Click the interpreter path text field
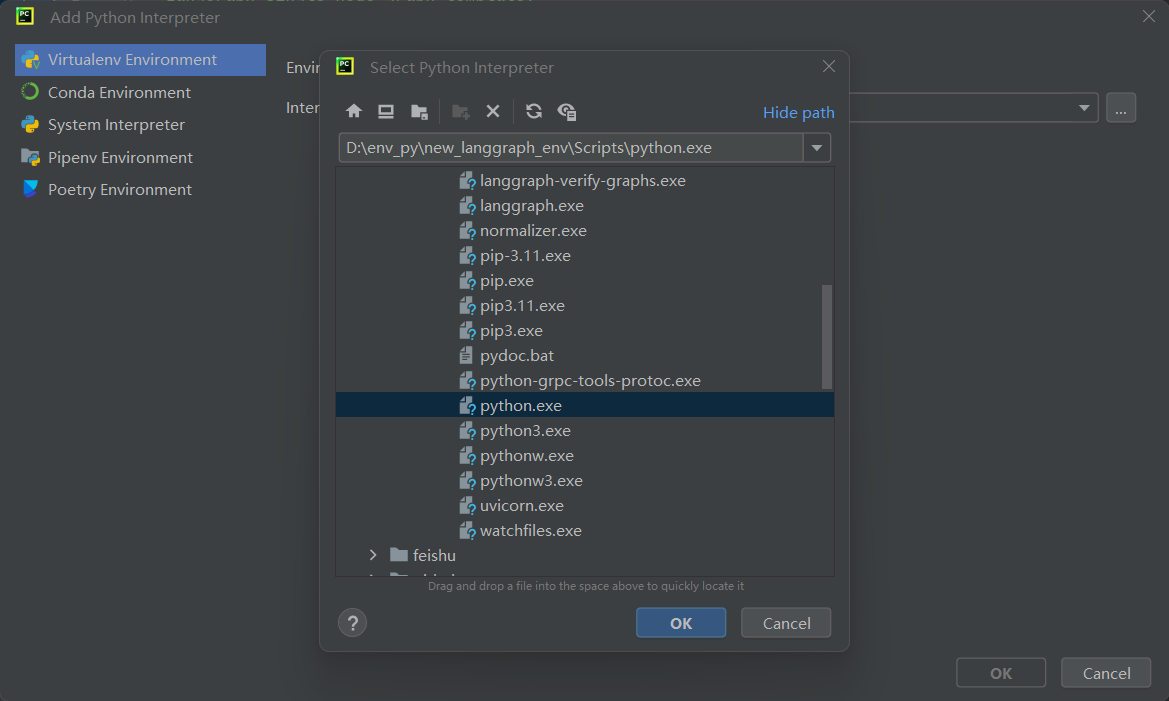Screen dimensions: 1169x701 pos(570,148)
